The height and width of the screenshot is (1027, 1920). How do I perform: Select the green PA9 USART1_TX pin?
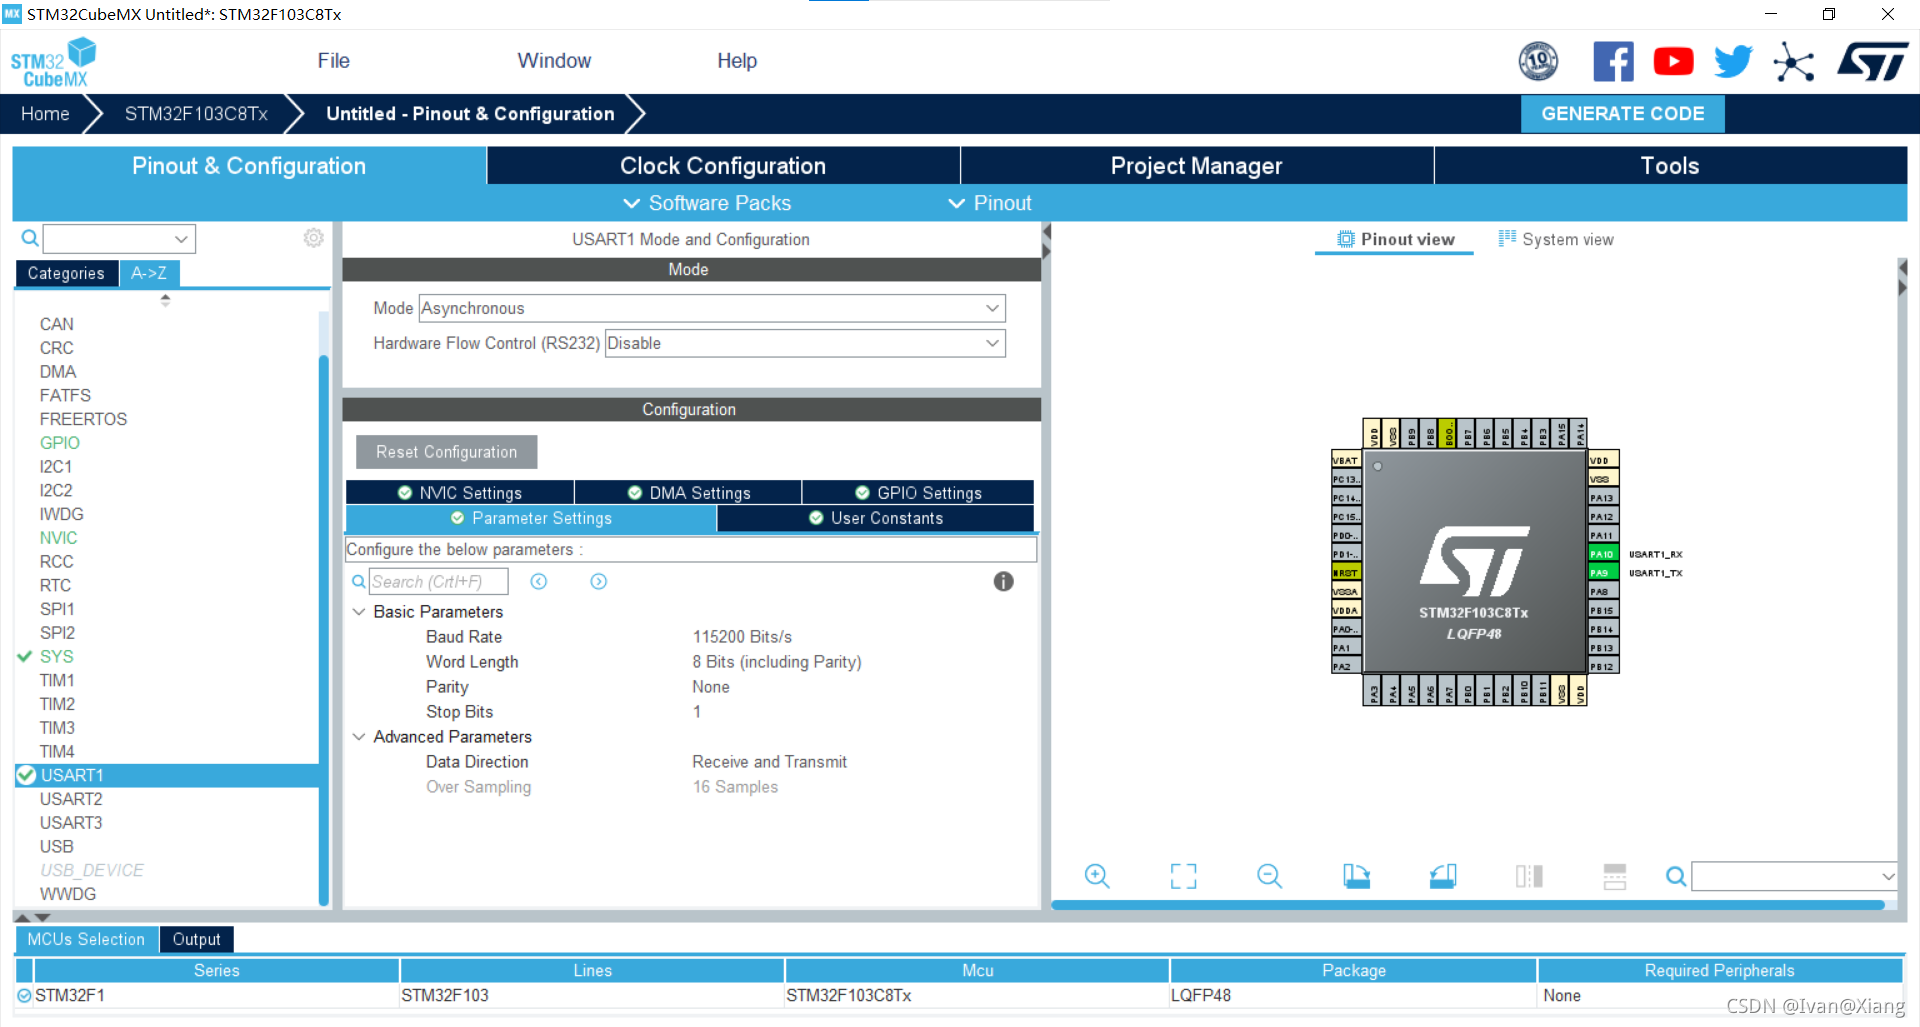[1604, 573]
